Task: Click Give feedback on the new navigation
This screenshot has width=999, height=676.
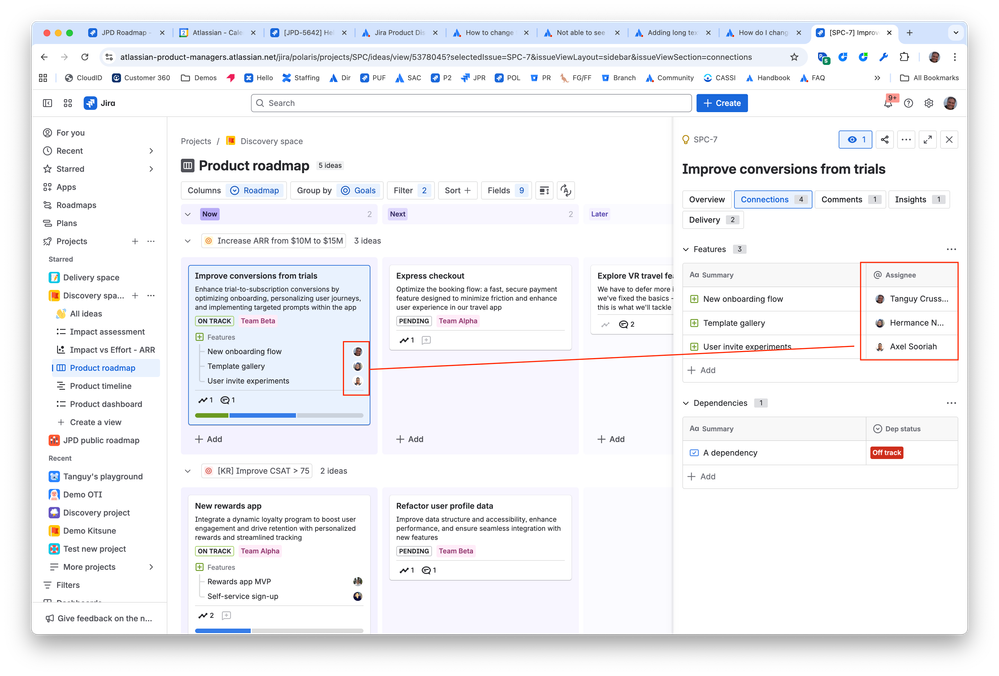Action: click(99, 619)
